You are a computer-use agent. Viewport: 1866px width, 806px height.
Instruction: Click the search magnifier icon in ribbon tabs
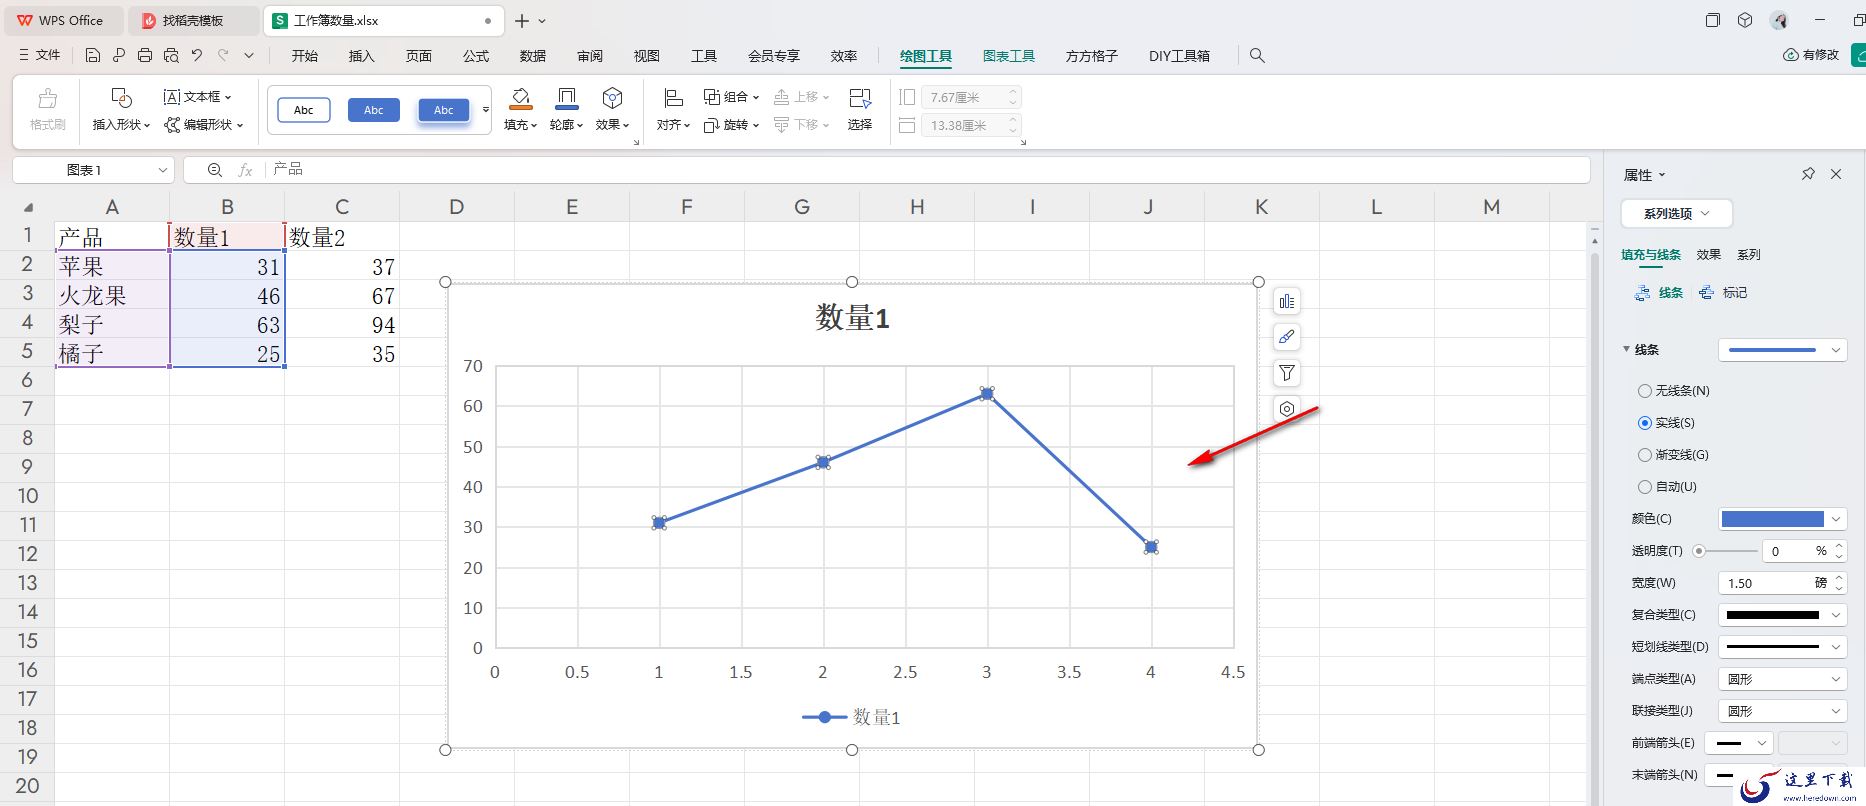point(1257,56)
